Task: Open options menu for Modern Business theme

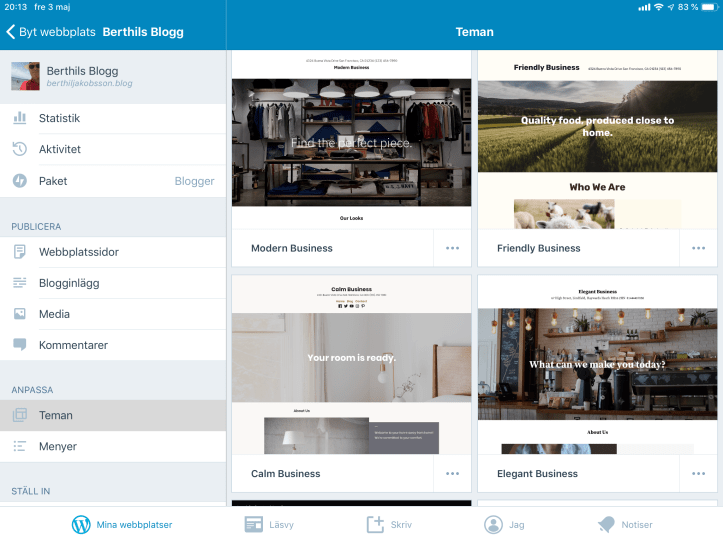Action: click(452, 248)
